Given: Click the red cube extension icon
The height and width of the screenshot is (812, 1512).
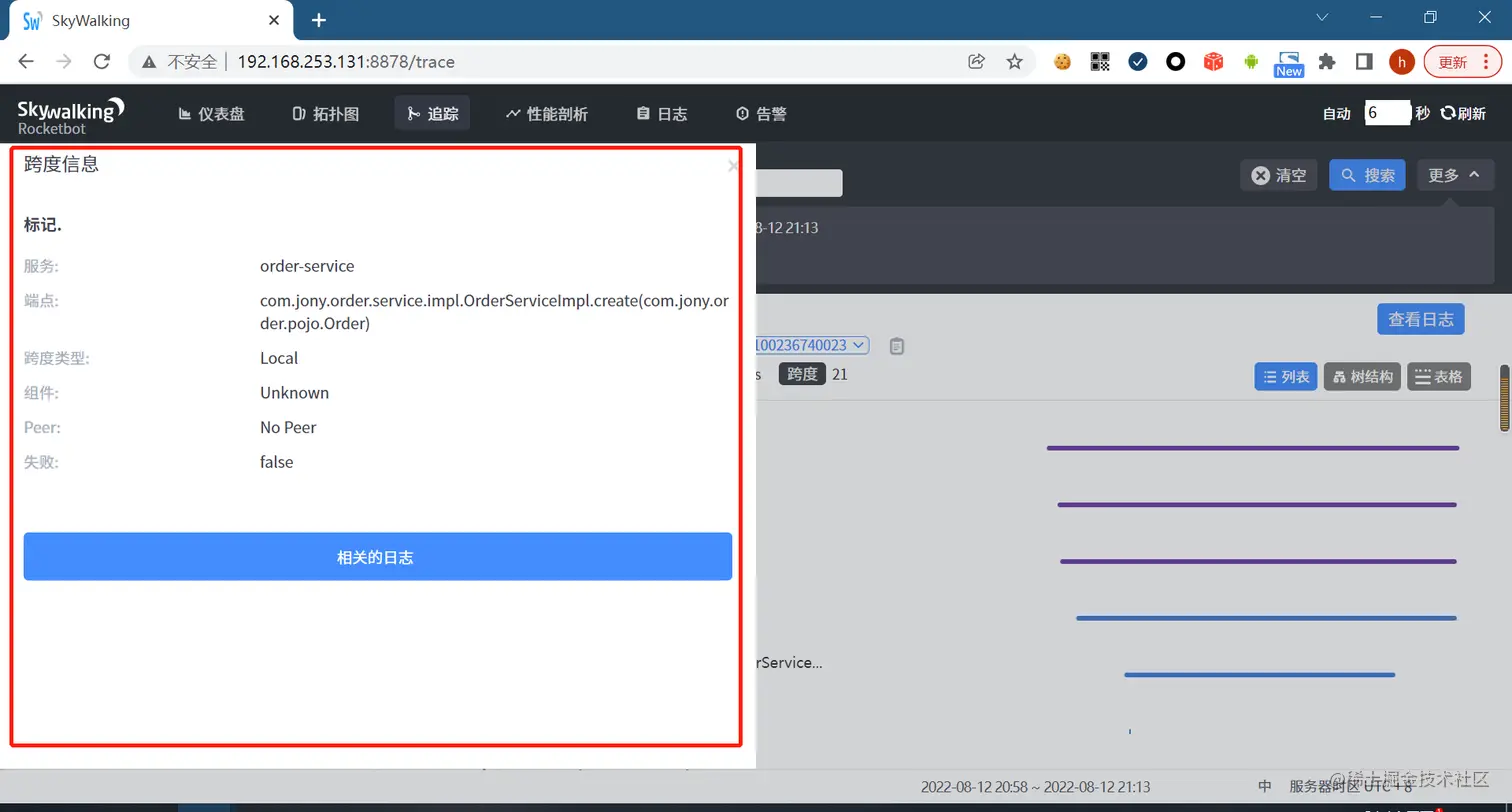Looking at the screenshot, I should (x=1213, y=61).
